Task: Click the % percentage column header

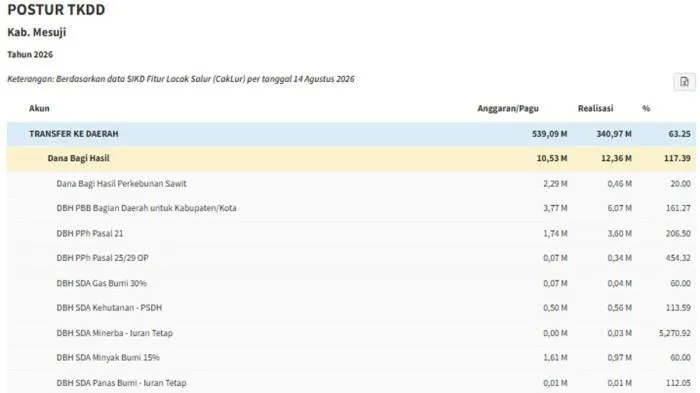Action: [x=646, y=108]
